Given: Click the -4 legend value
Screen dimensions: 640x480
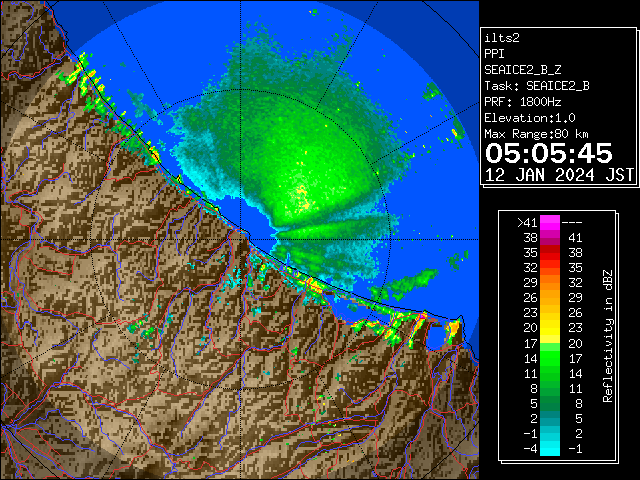Looking at the screenshot, I should pos(530,449).
